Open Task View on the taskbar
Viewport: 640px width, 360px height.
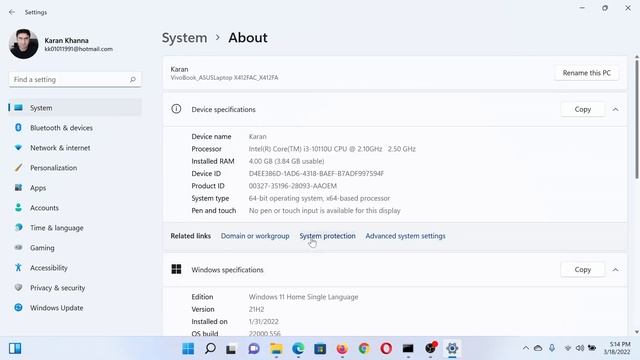(231, 349)
